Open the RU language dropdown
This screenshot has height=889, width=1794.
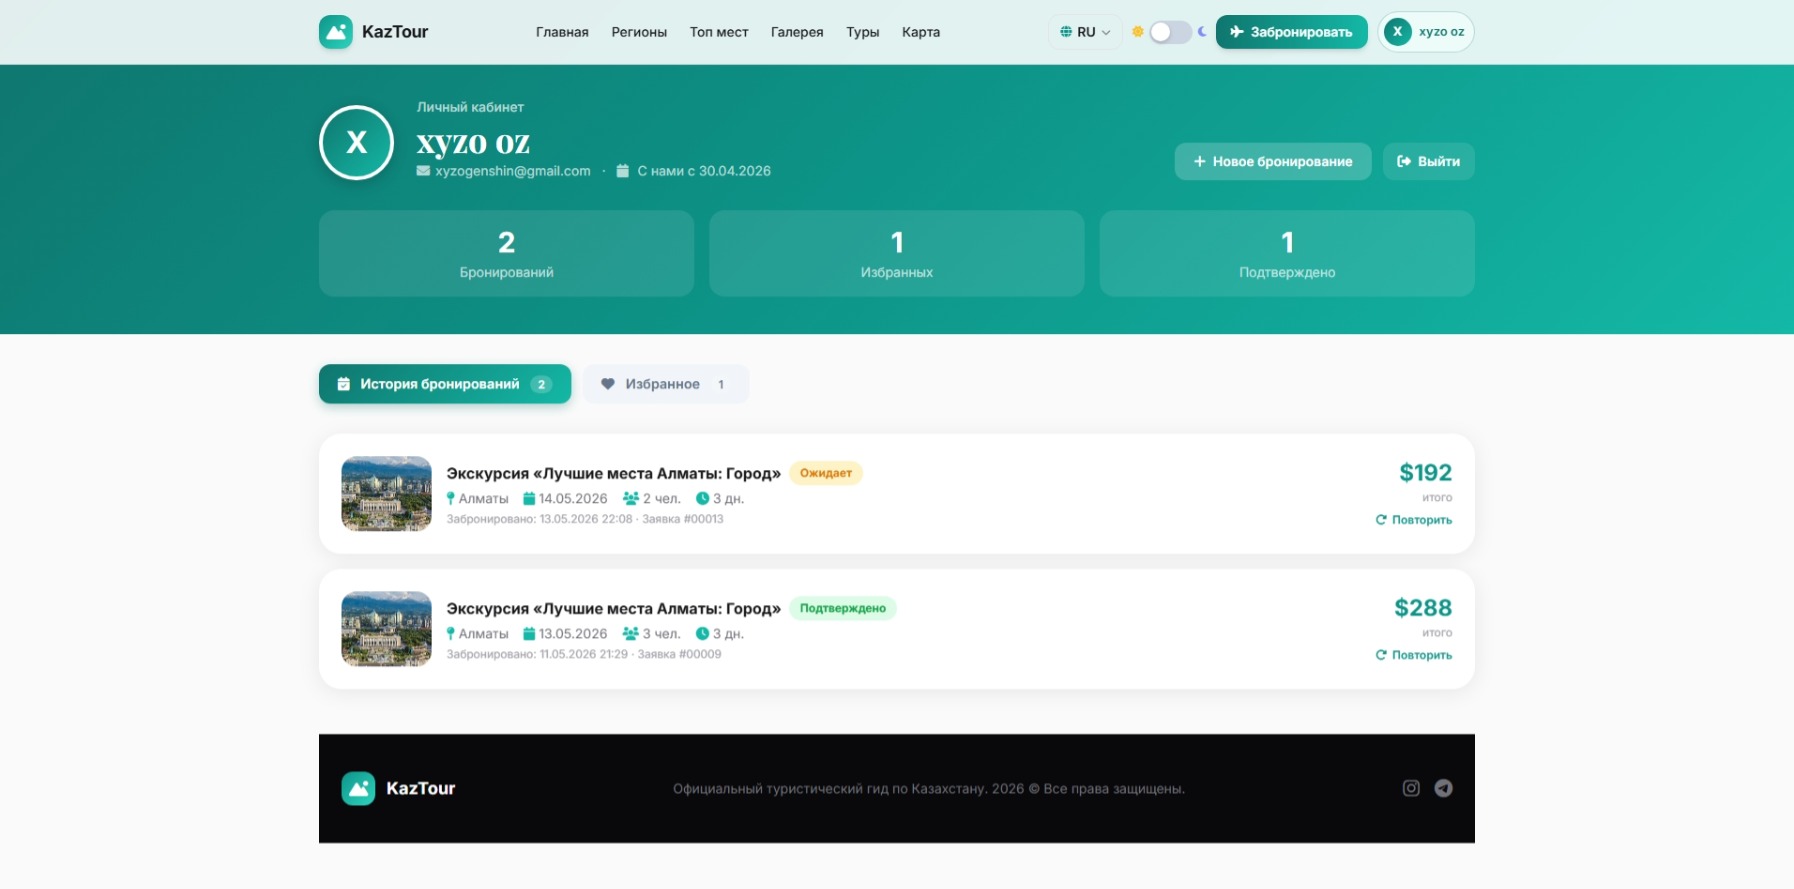click(1085, 32)
